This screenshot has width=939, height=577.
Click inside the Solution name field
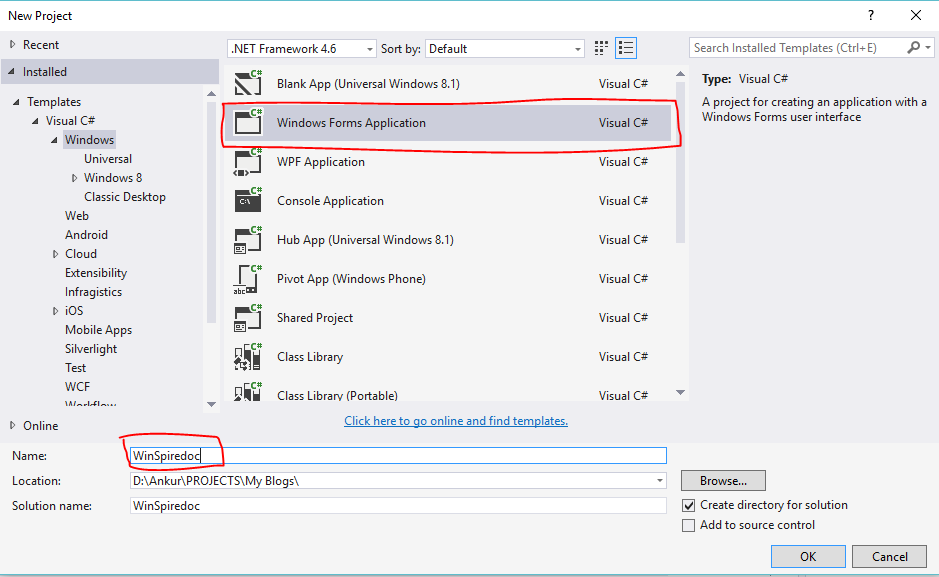pyautogui.click(x=396, y=505)
